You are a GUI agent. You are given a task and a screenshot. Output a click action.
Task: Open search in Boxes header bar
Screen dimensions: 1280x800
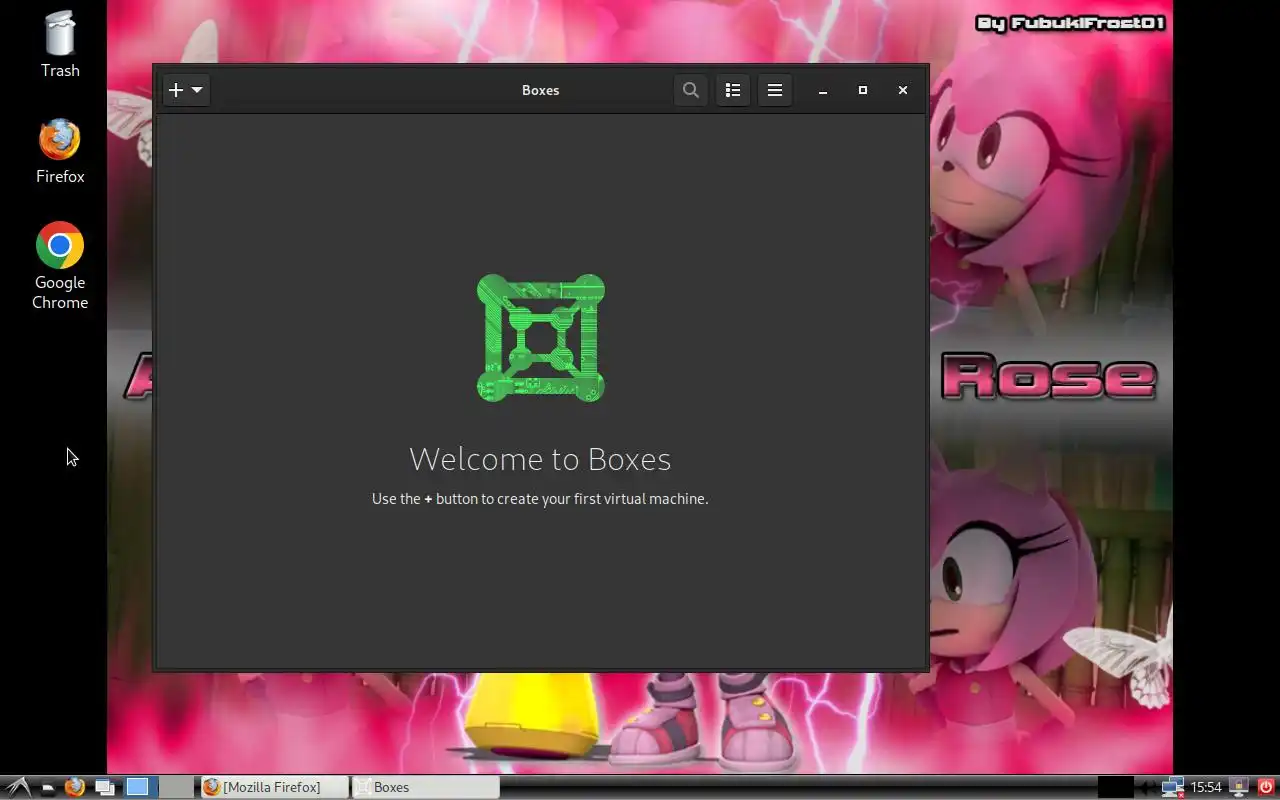(690, 90)
